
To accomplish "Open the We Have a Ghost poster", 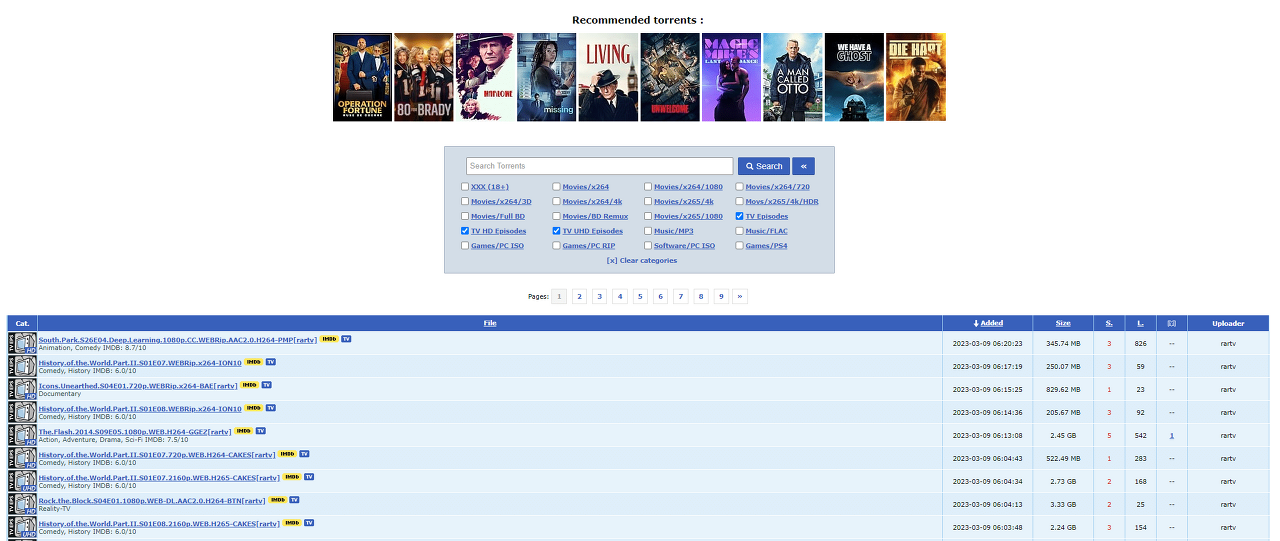I will (854, 77).
